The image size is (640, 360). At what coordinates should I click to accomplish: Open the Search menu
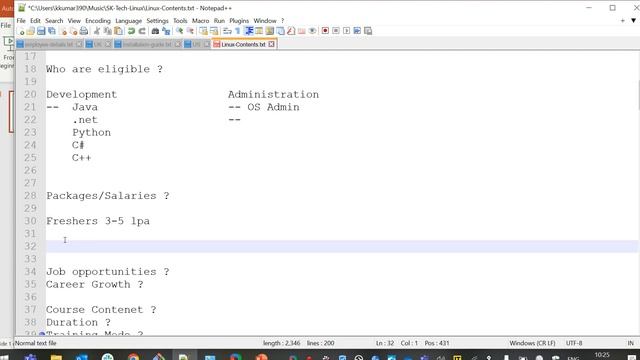[x=54, y=21]
